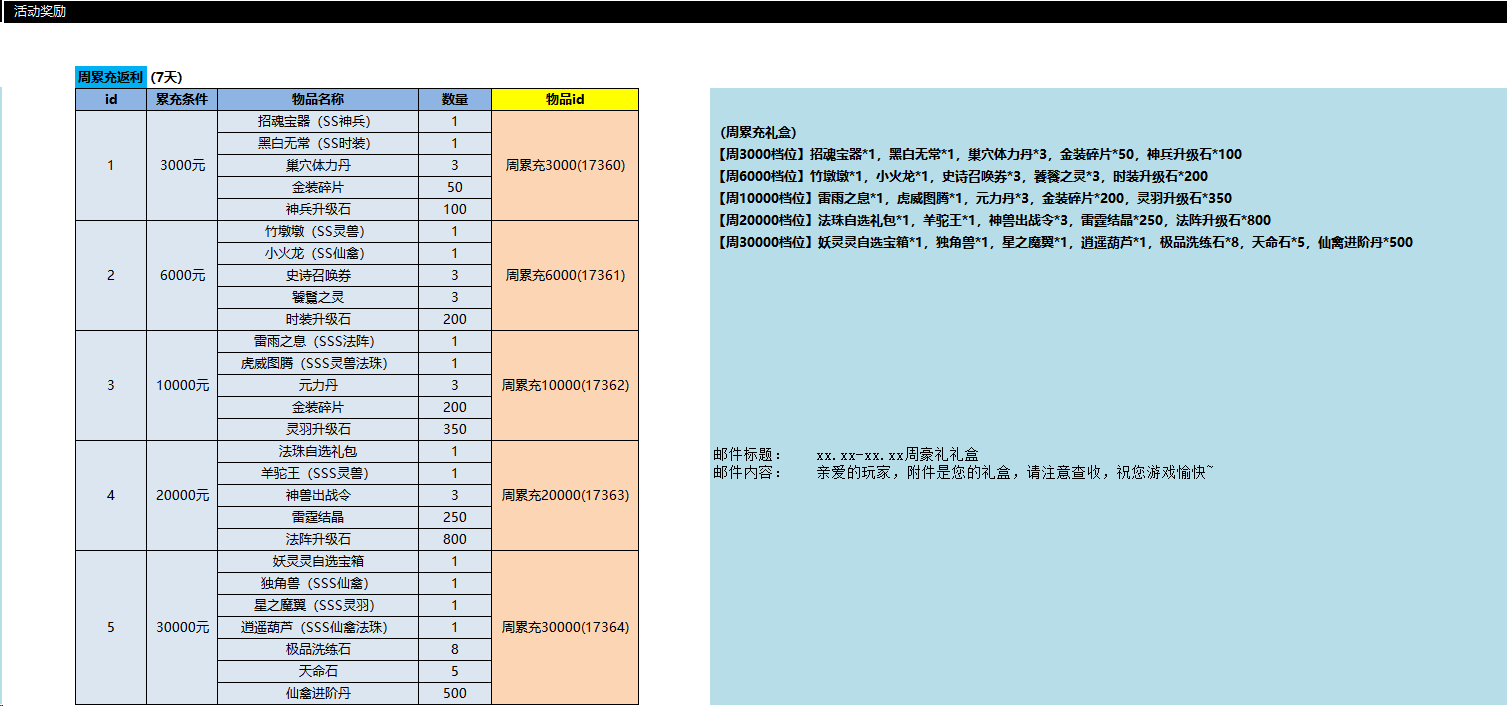The height and width of the screenshot is (706, 1507).
Task: Select the 小火龙（SS仙禽）cell
Action: tap(318, 253)
